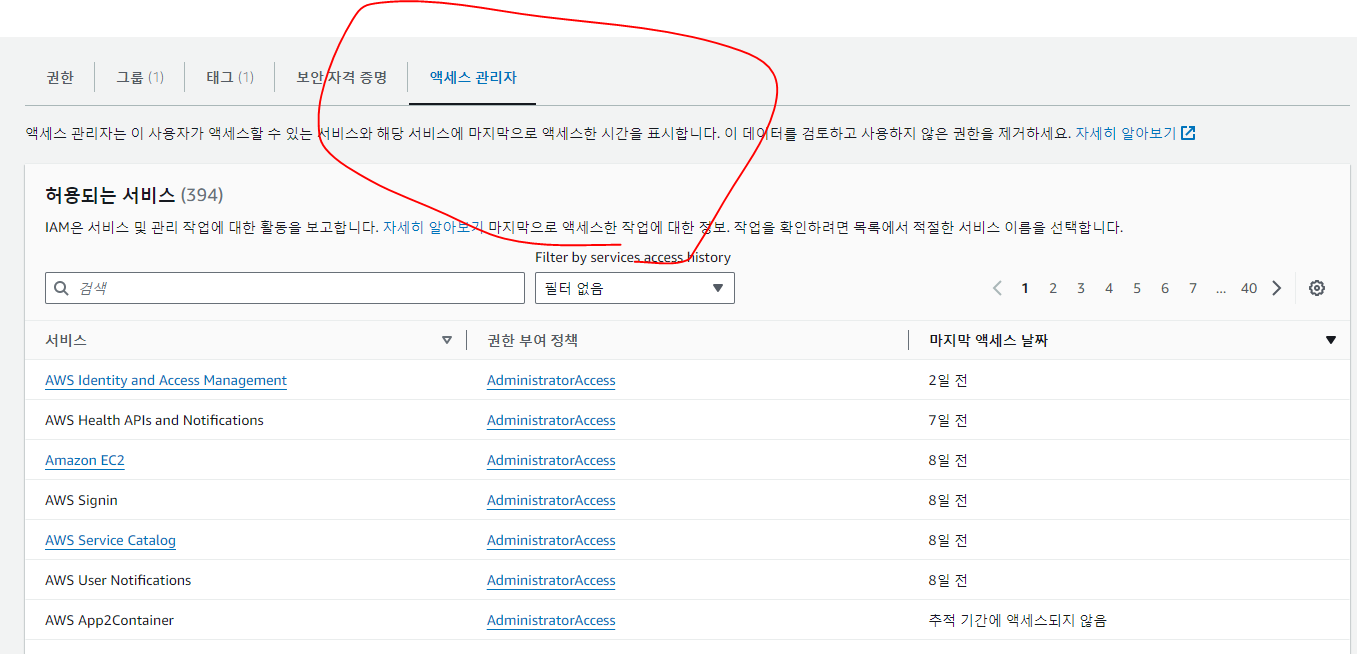This screenshot has width=1357, height=654.
Task: Go to page 5 of services
Action: point(1137,288)
